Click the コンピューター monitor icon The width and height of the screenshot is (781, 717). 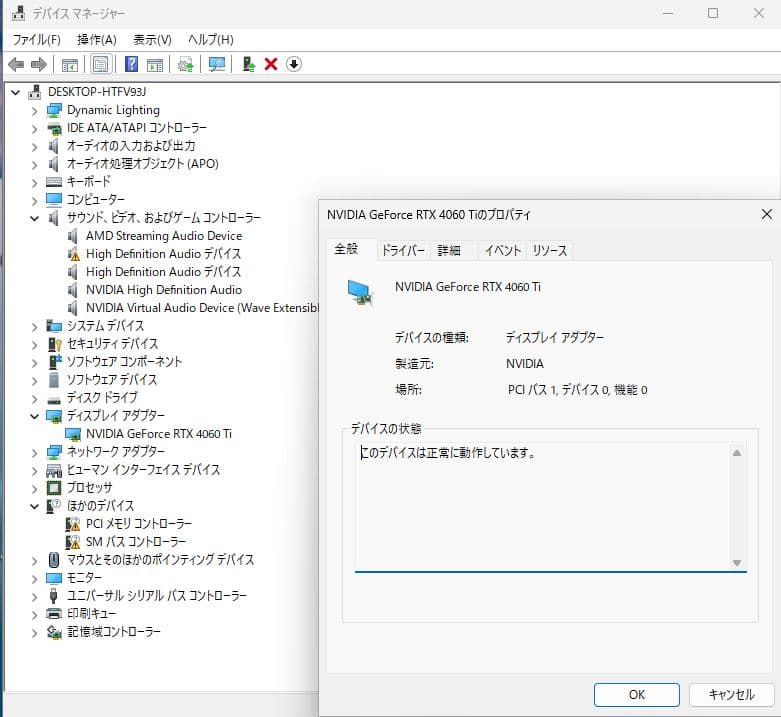pyautogui.click(x=54, y=200)
